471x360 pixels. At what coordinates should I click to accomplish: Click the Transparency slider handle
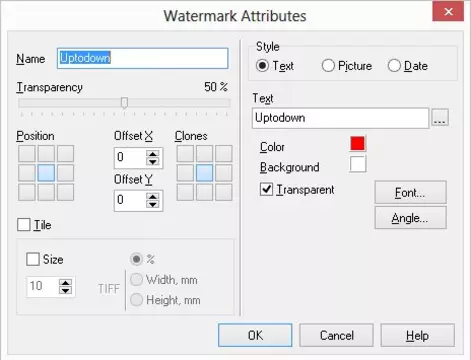tap(124, 103)
